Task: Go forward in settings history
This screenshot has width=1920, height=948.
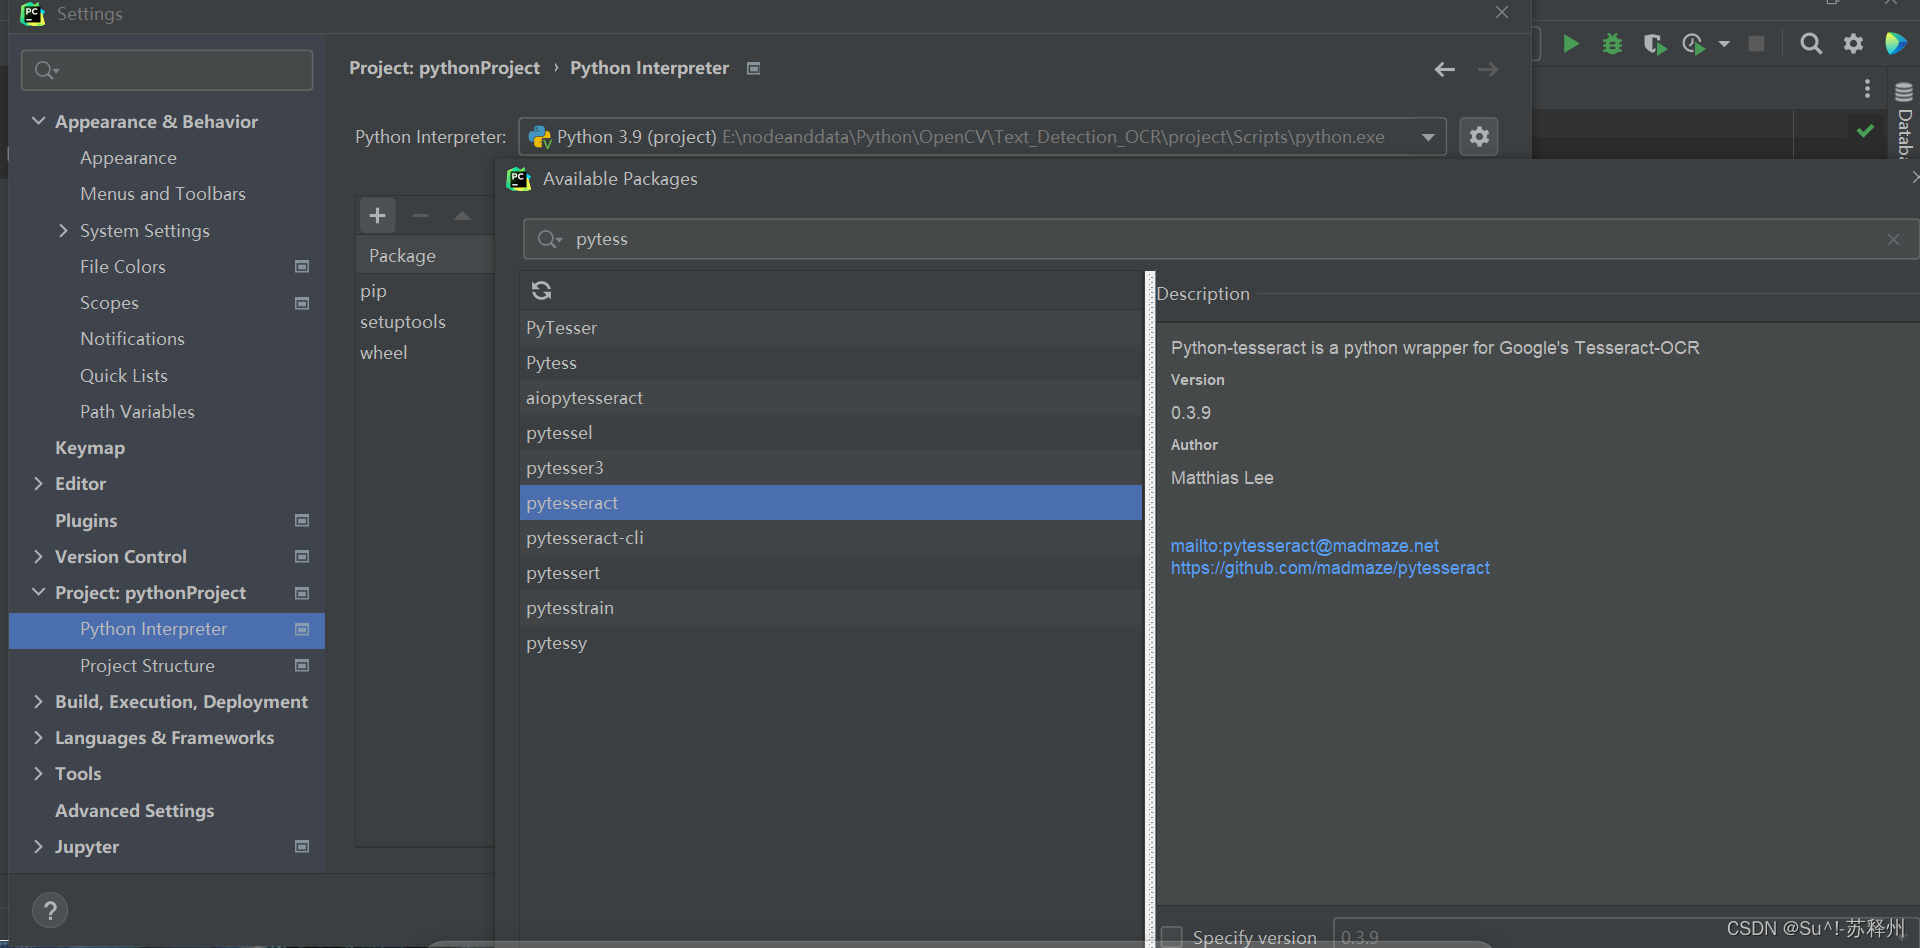Action: (x=1488, y=69)
